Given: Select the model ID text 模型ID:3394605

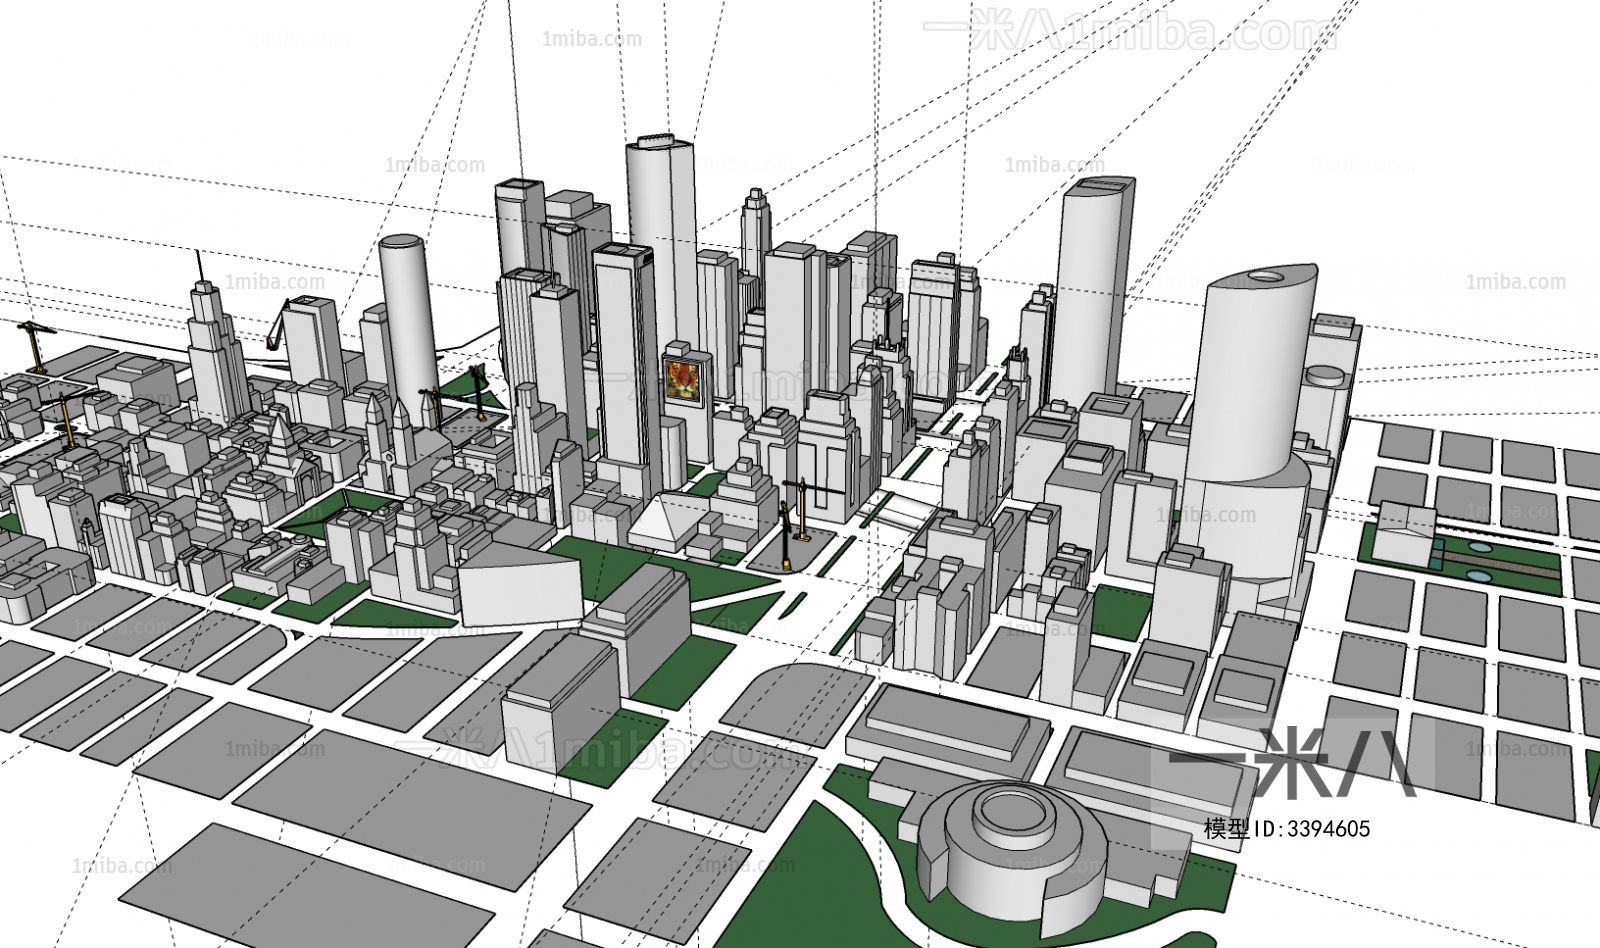Looking at the screenshot, I should click(x=1287, y=828).
